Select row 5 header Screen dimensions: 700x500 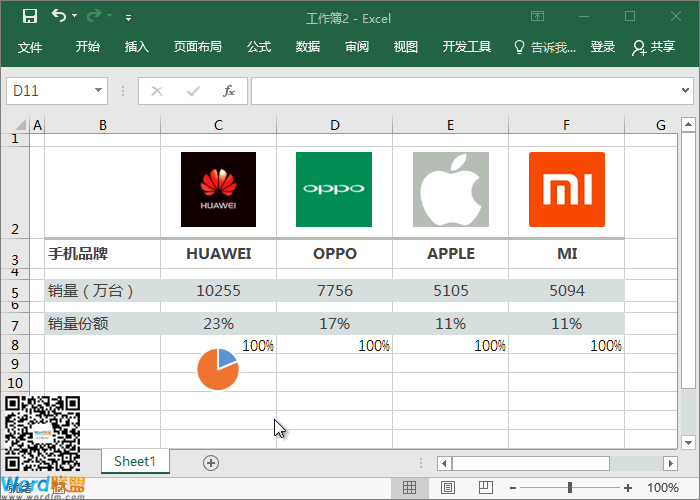pyautogui.click(x=15, y=292)
